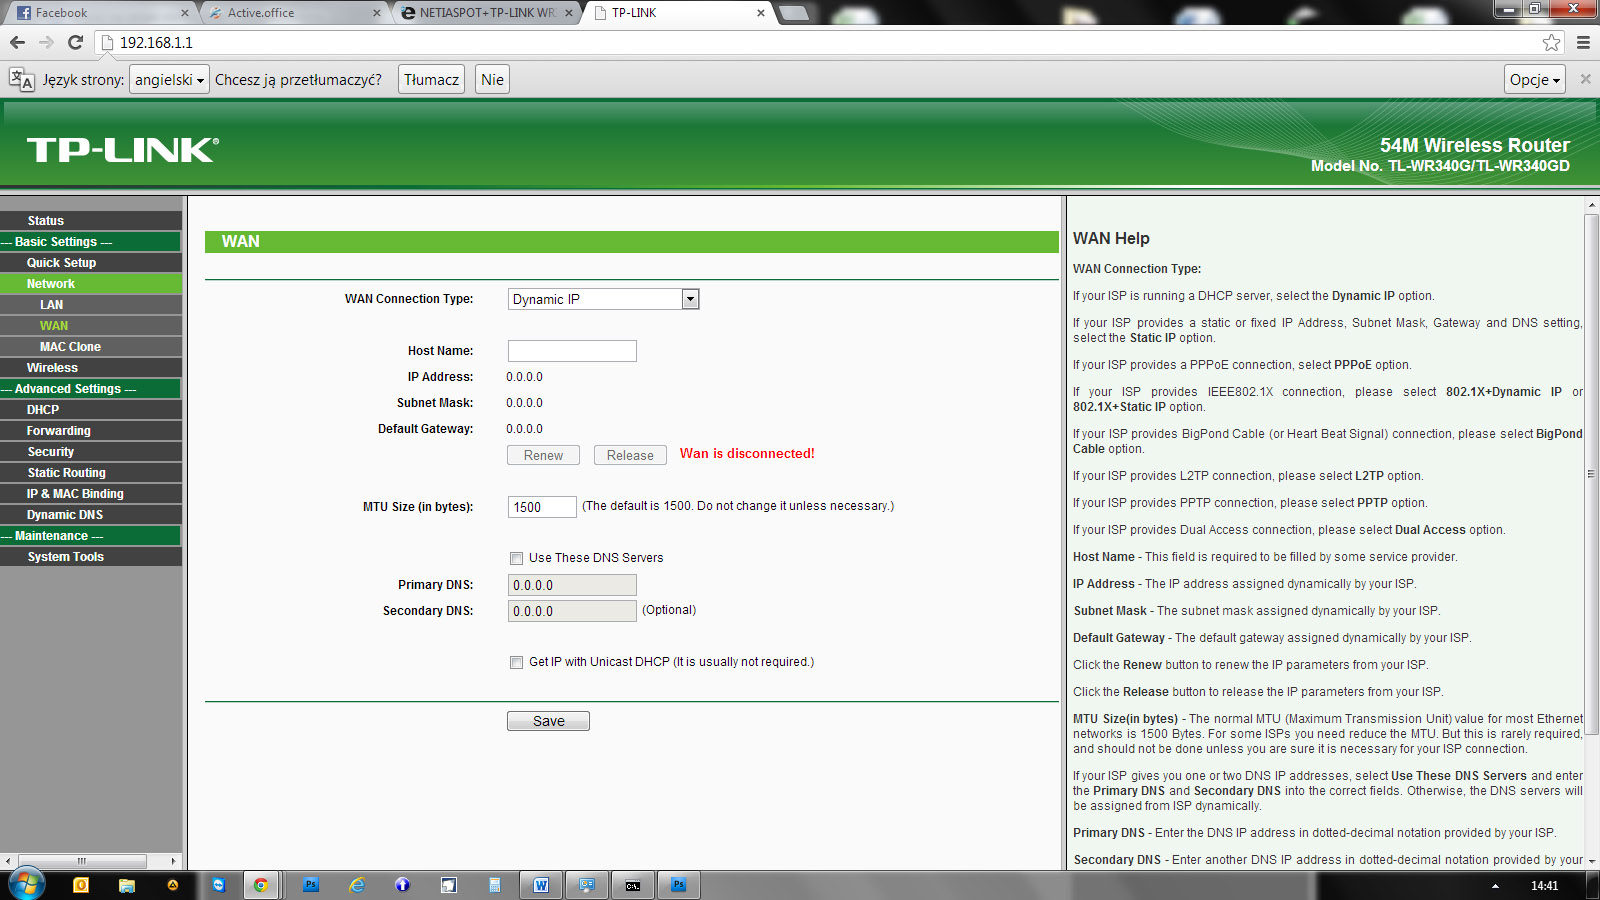Open the Chrome menu icon
The height and width of the screenshot is (900, 1600).
[x=1583, y=42]
